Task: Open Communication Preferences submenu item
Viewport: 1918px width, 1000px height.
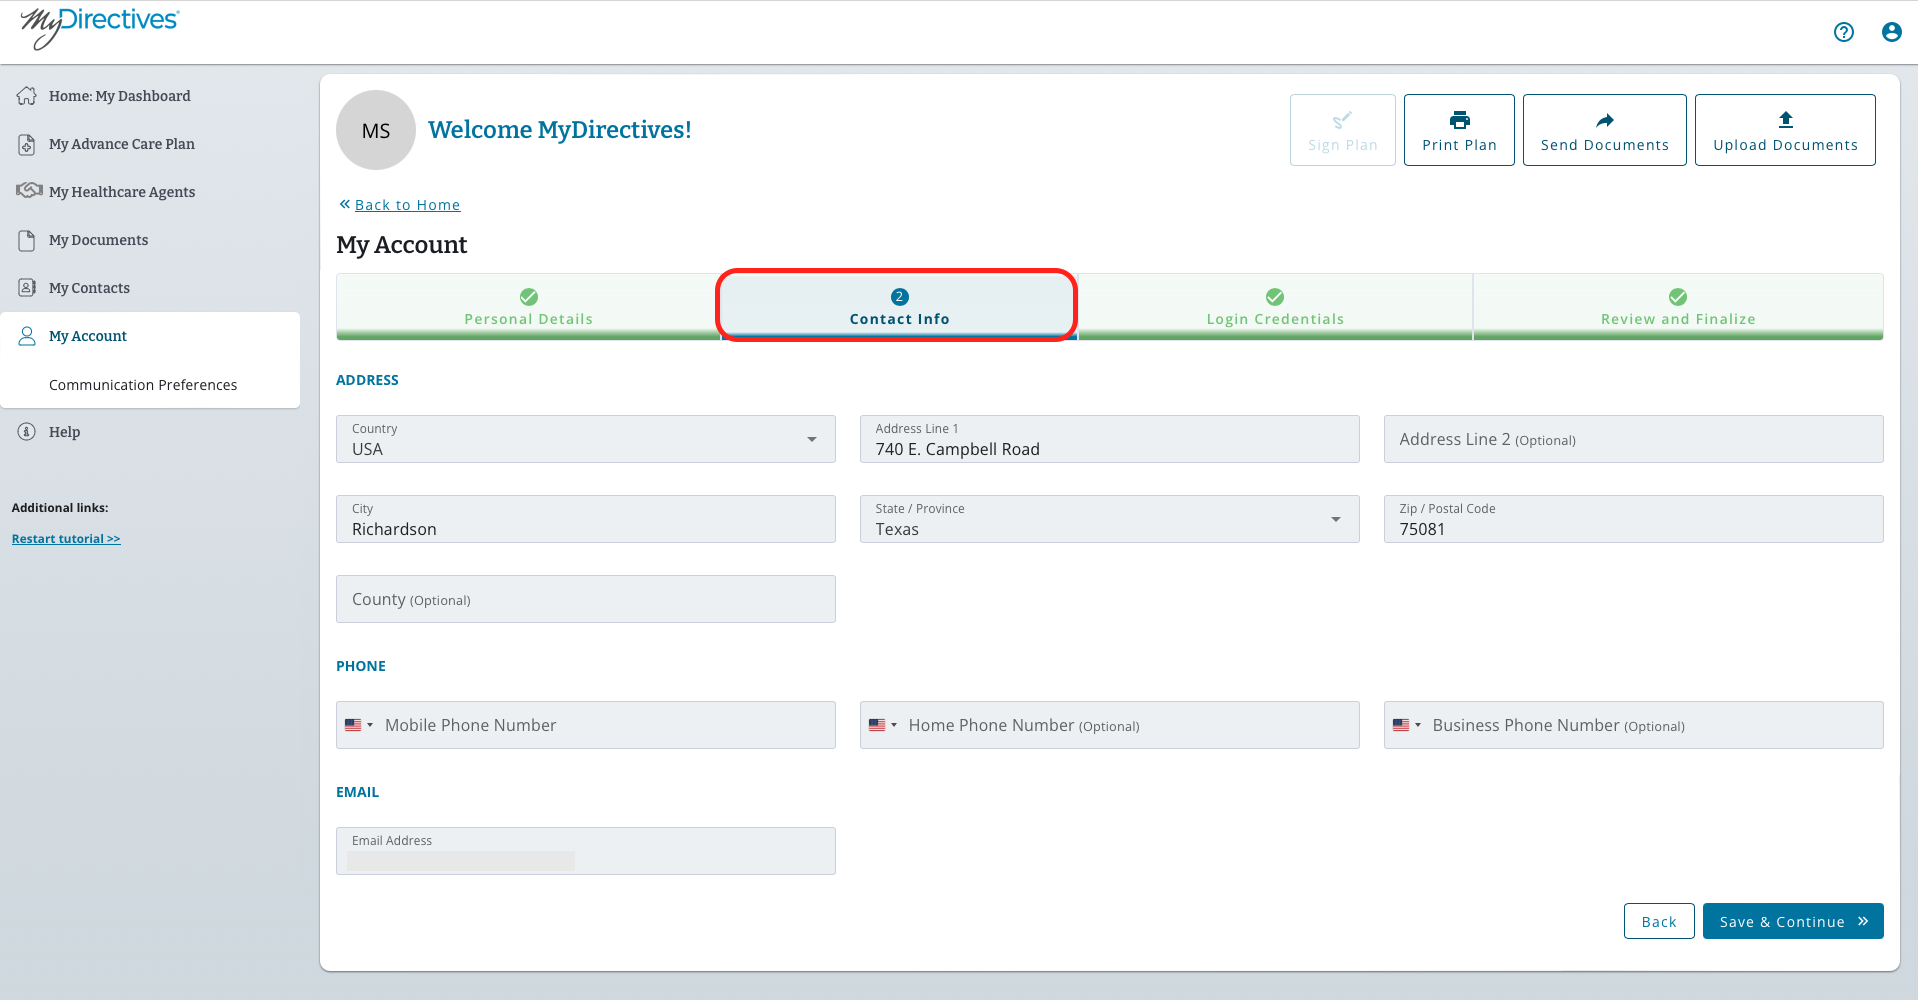Action: [143, 385]
